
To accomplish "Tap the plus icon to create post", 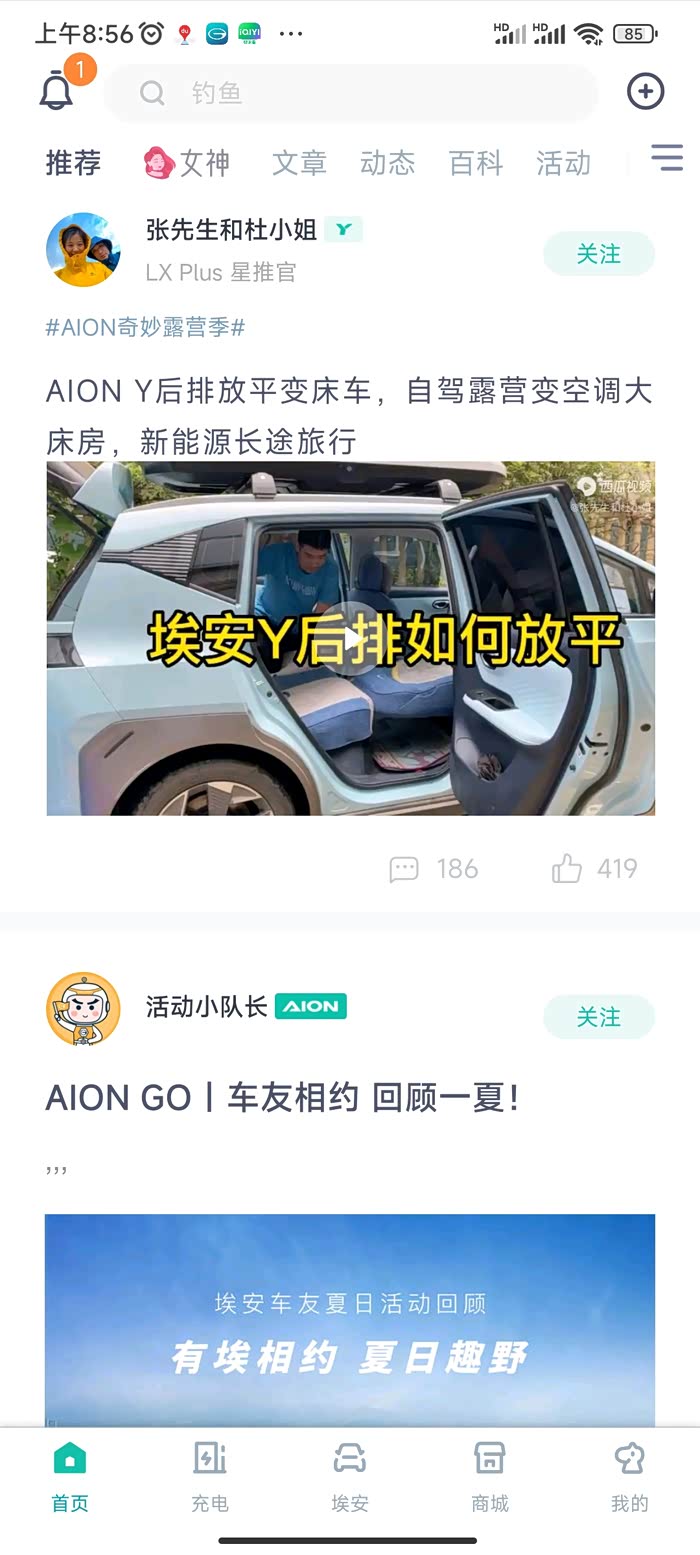I will [645, 92].
